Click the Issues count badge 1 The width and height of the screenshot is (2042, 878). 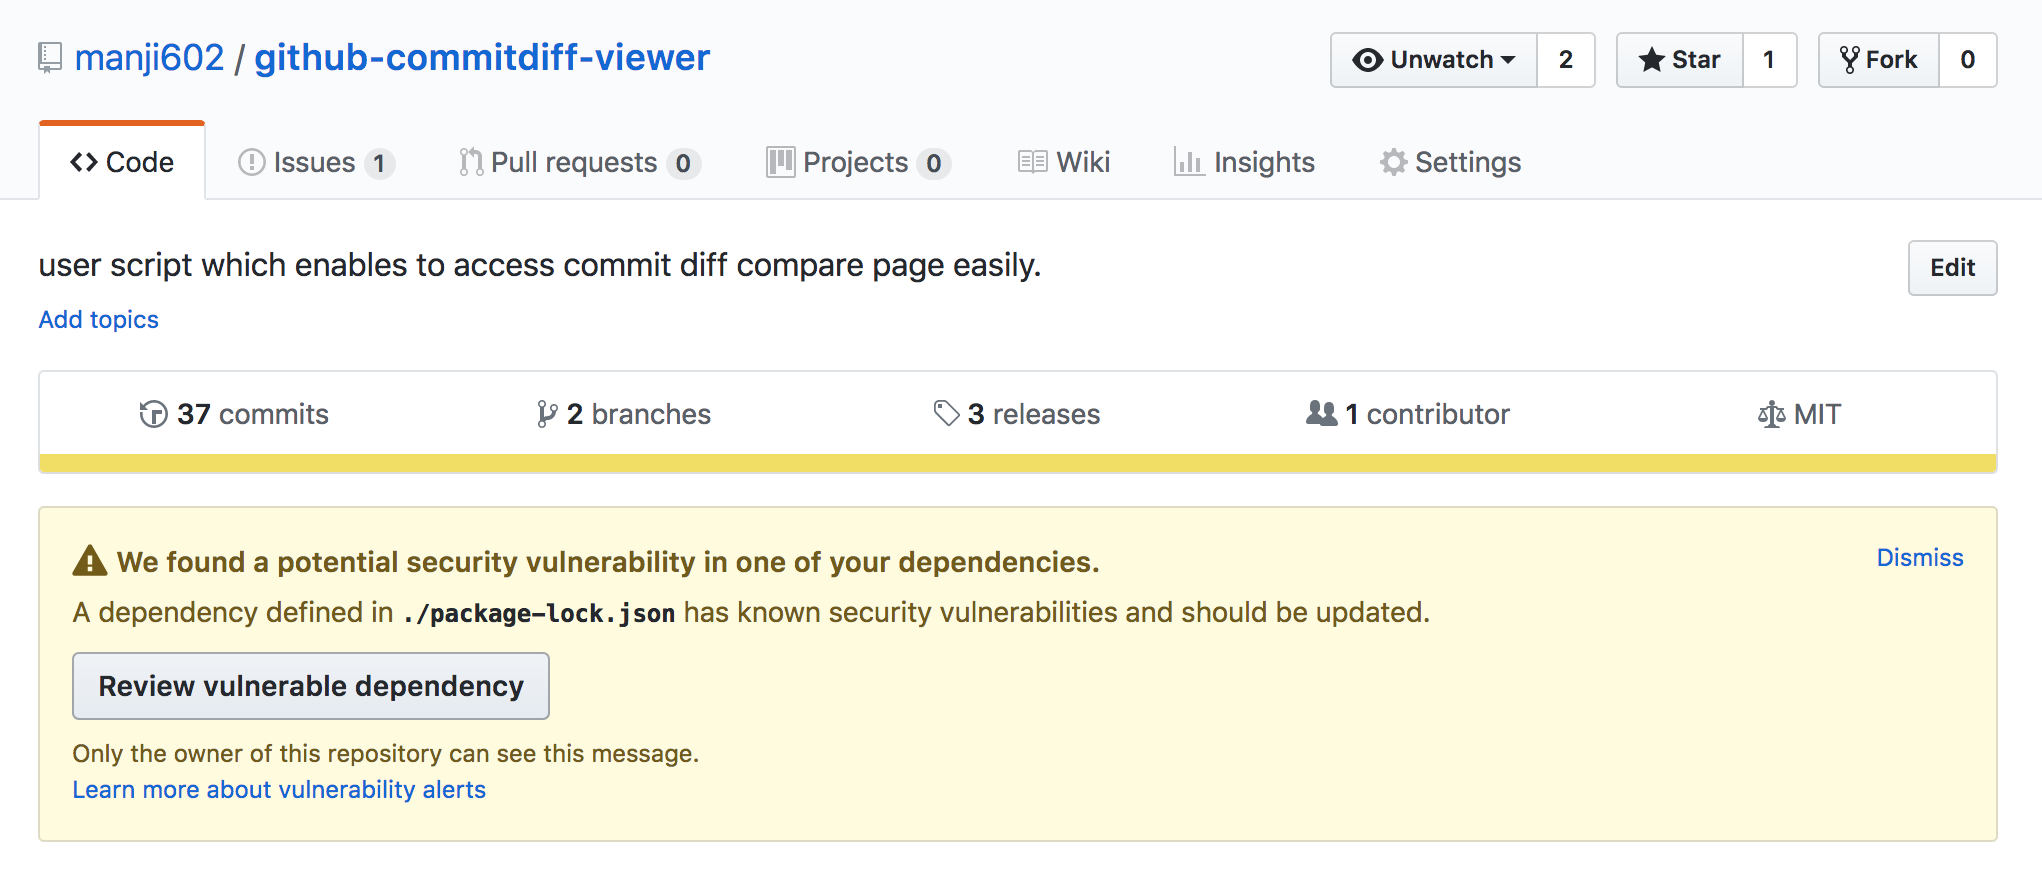379,163
